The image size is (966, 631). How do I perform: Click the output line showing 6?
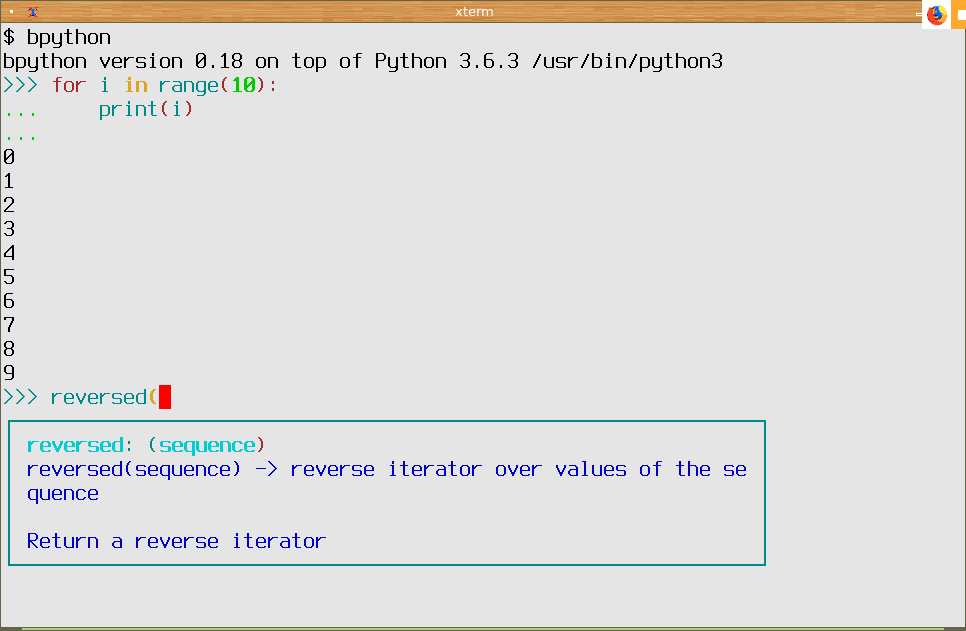point(9,301)
